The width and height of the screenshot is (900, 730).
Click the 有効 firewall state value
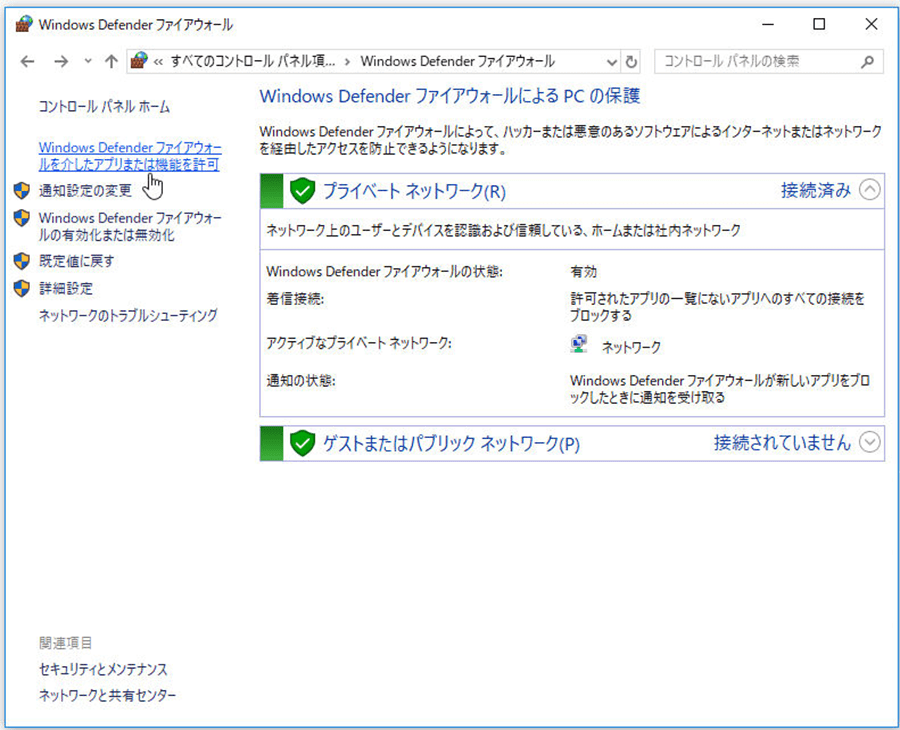pyautogui.click(x=583, y=271)
